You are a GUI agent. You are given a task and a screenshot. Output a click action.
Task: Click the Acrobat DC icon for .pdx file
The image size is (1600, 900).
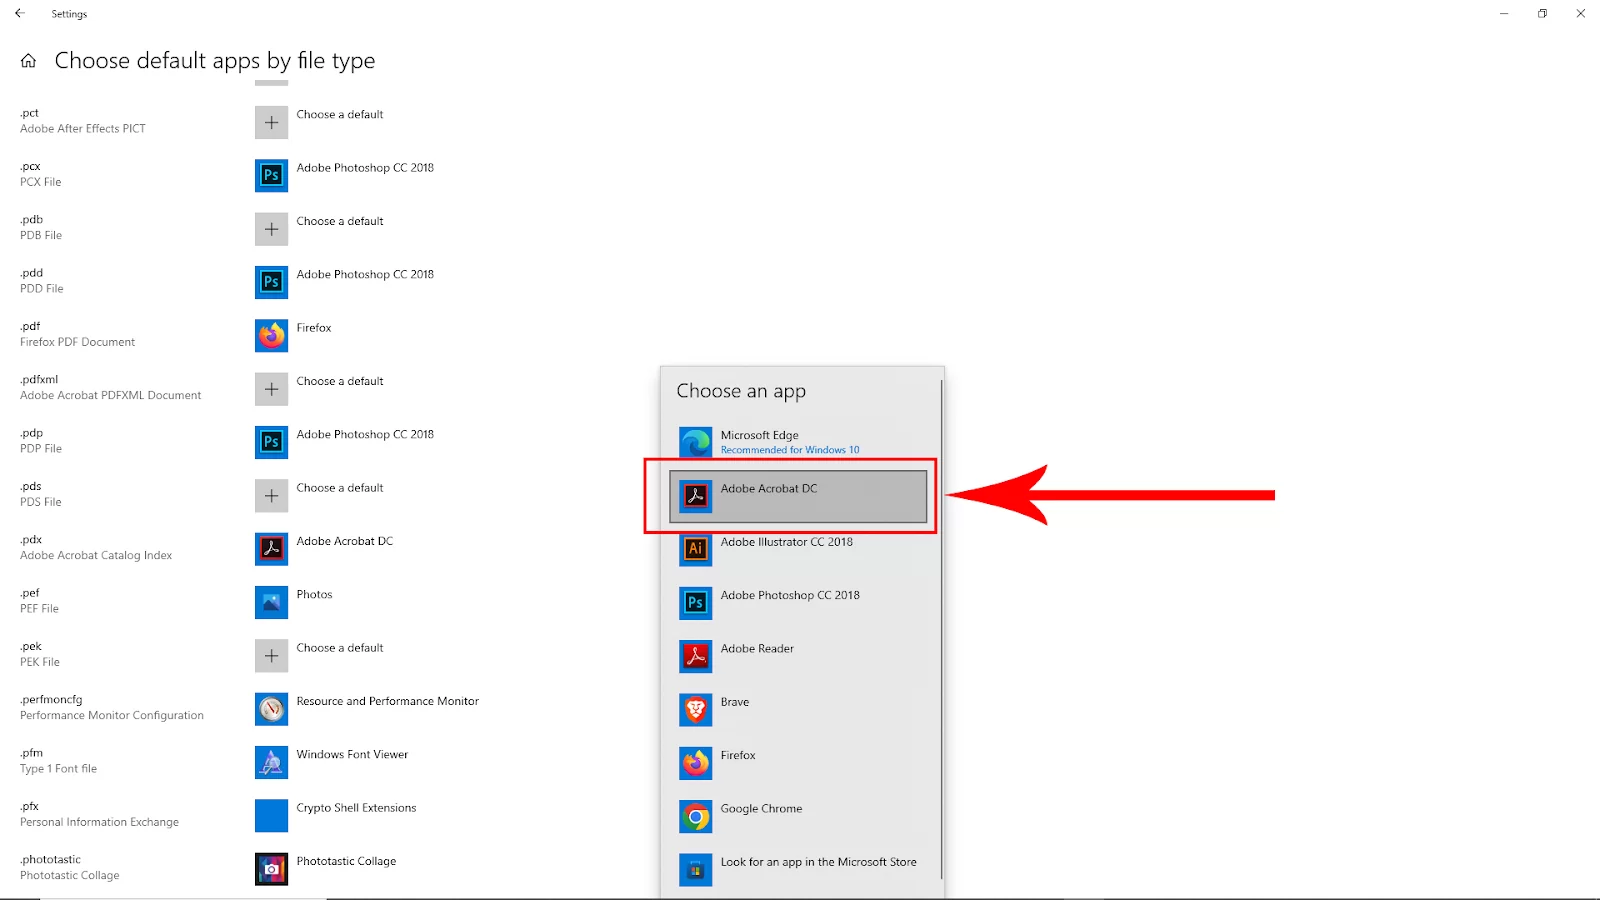pyautogui.click(x=271, y=549)
